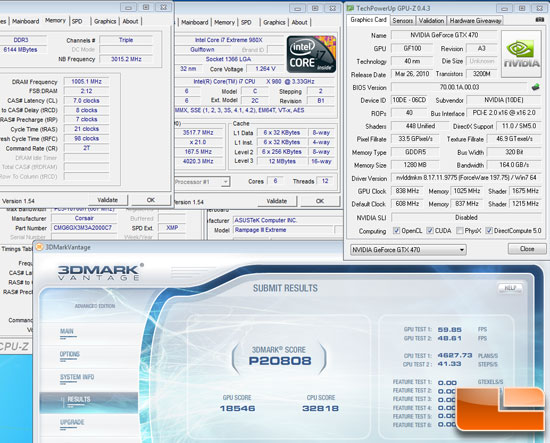Screen dimensions: 550x443
Task: Open Graphics tab in middle CPU-Z window
Action: click(x=274, y=22)
